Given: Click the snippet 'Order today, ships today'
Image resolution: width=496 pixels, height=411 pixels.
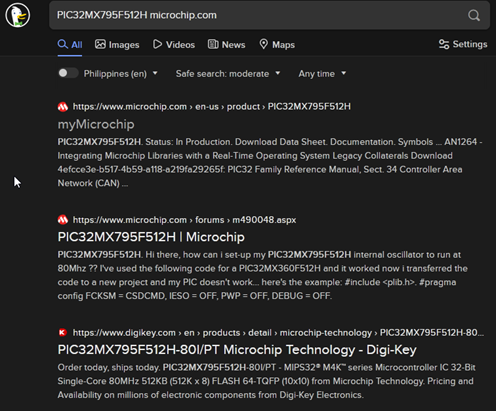Looking at the screenshot, I should [x=266, y=381].
